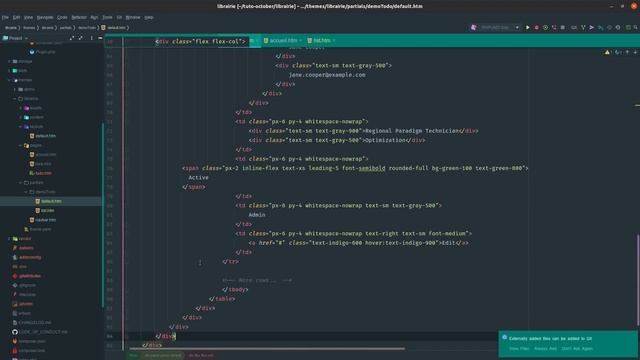Go to next highlighted error arrow
This screenshot has height=360, width=640.
pos(635,52)
